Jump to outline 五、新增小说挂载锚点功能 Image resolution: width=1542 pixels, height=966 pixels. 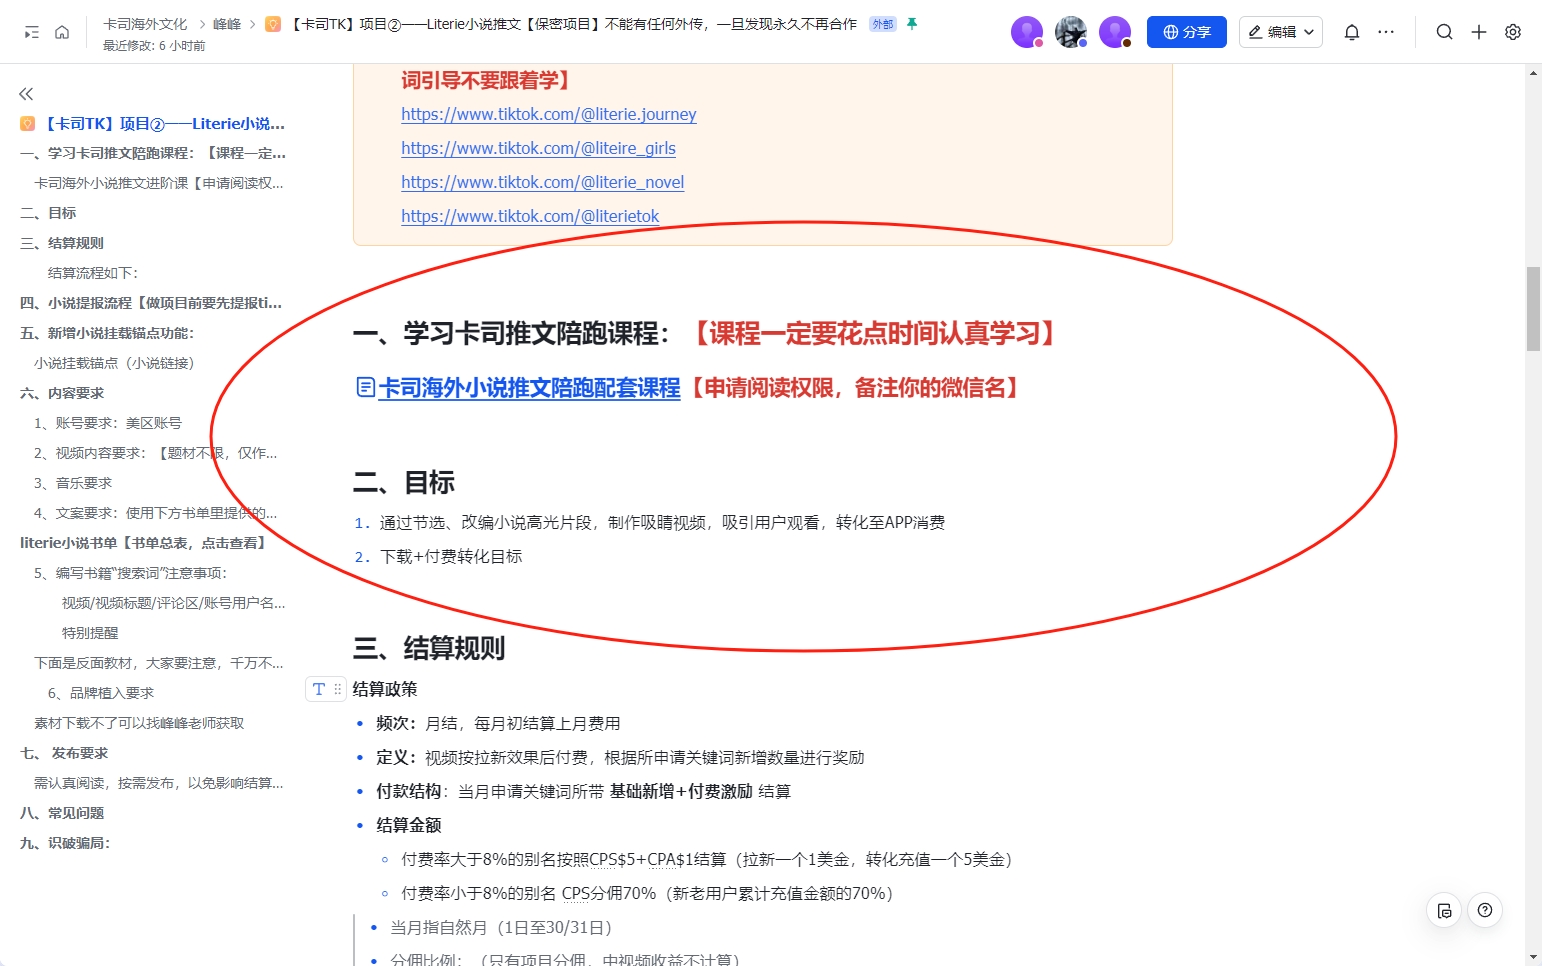coord(107,333)
